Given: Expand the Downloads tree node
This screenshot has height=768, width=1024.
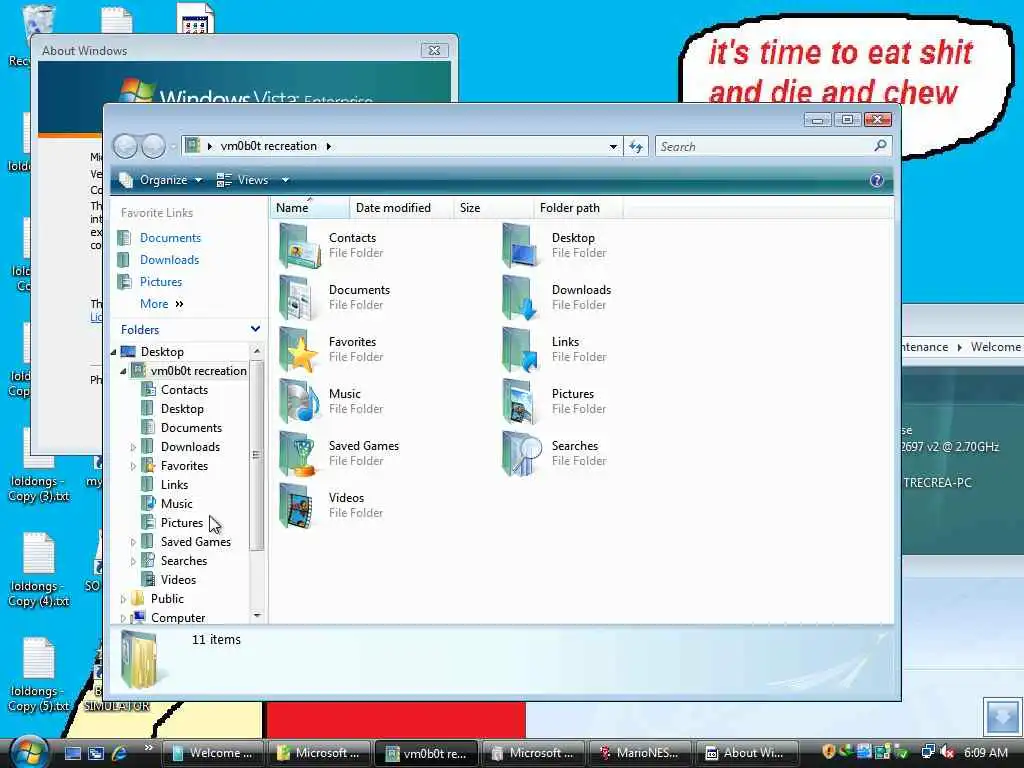Looking at the screenshot, I should [133, 447].
